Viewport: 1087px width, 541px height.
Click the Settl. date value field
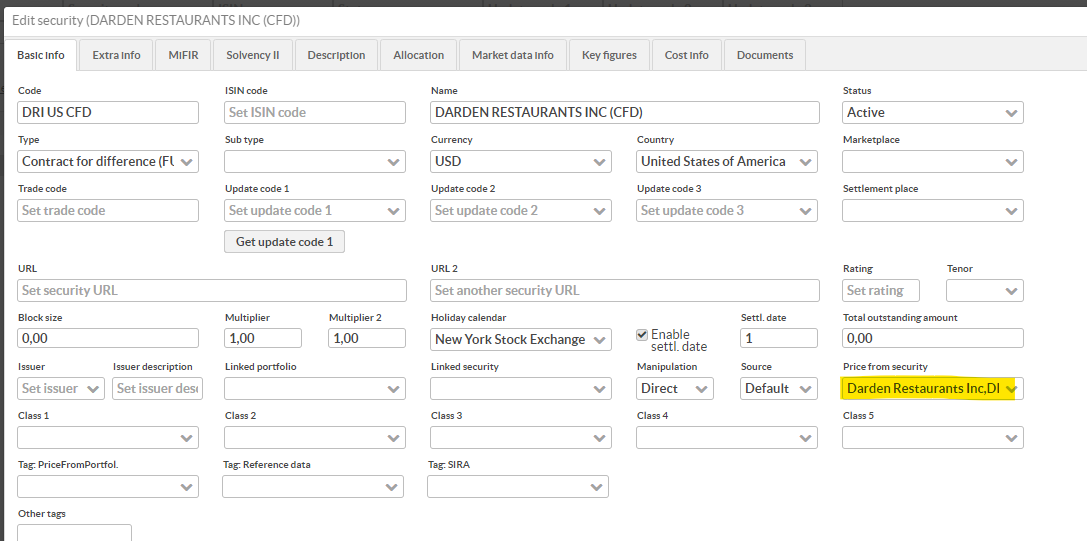click(x=779, y=338)
